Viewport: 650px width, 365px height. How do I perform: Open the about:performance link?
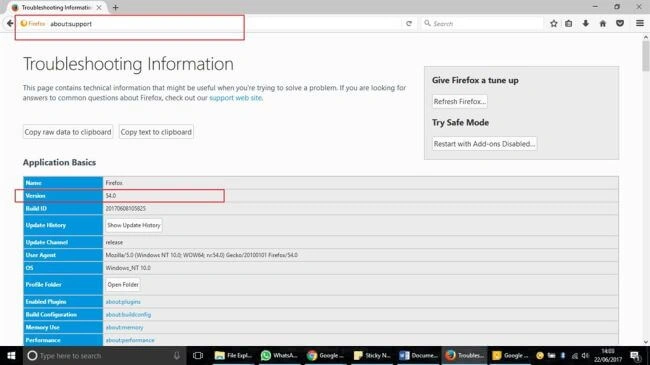[x=130, y=340]
